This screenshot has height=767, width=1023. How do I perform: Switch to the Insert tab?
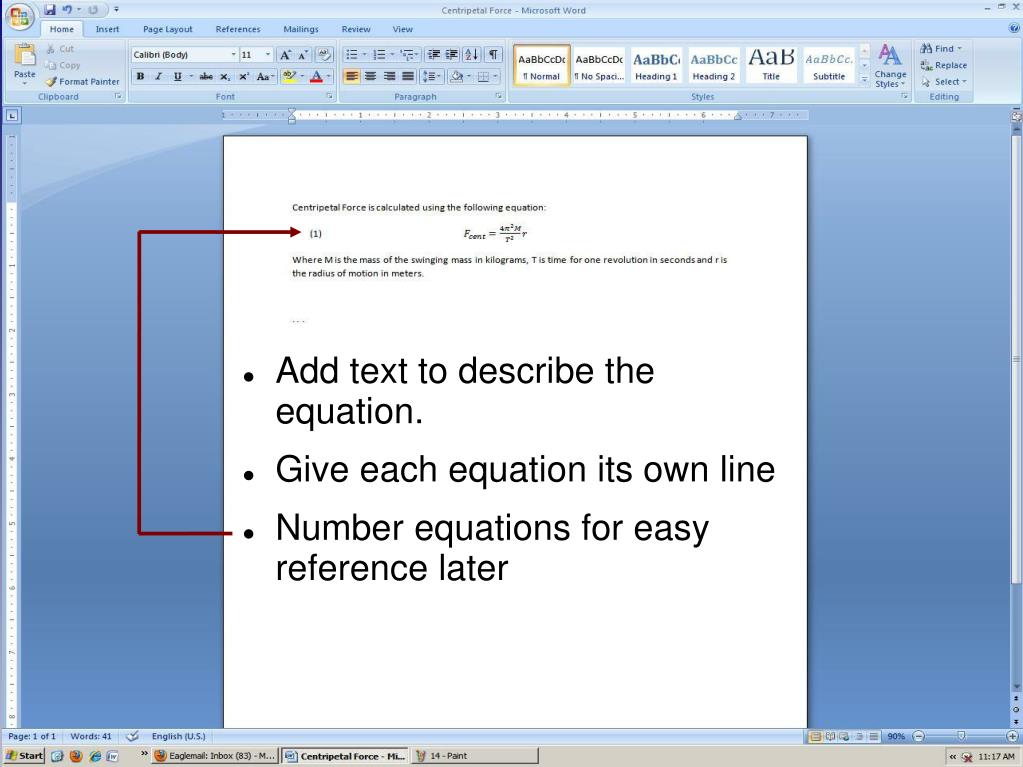105,29
